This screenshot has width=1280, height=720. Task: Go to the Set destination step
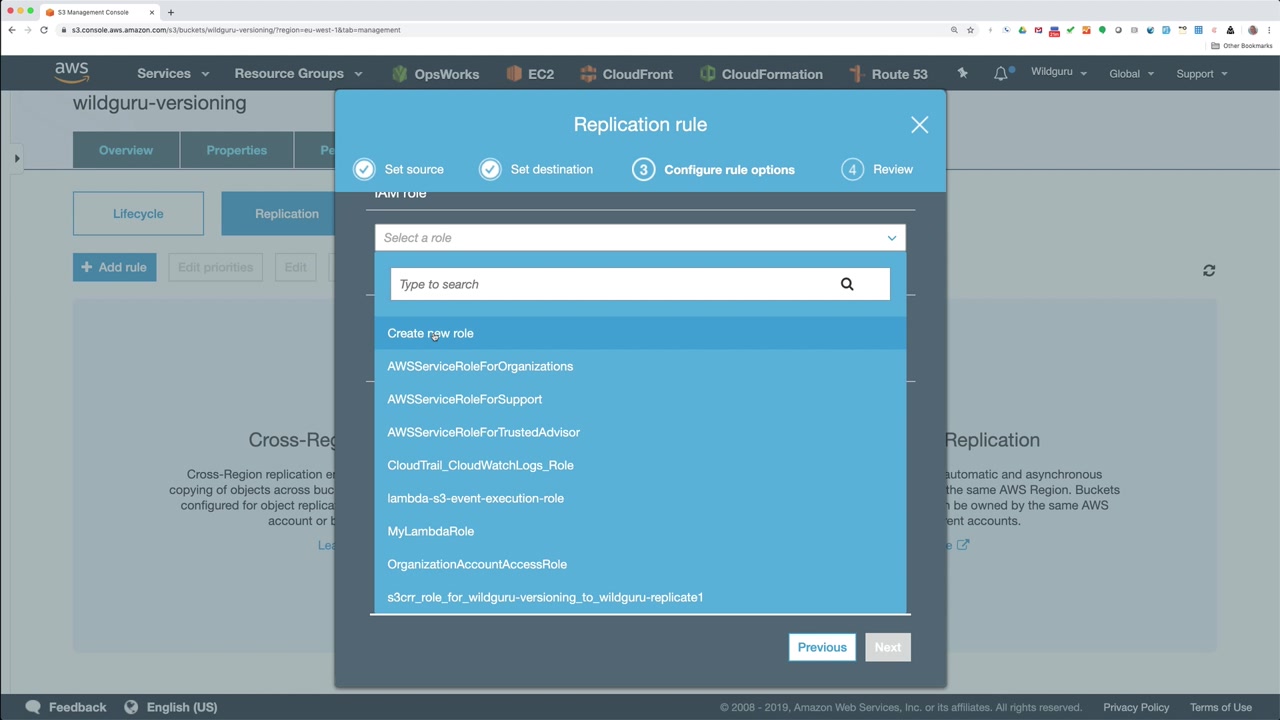(536, 170)
